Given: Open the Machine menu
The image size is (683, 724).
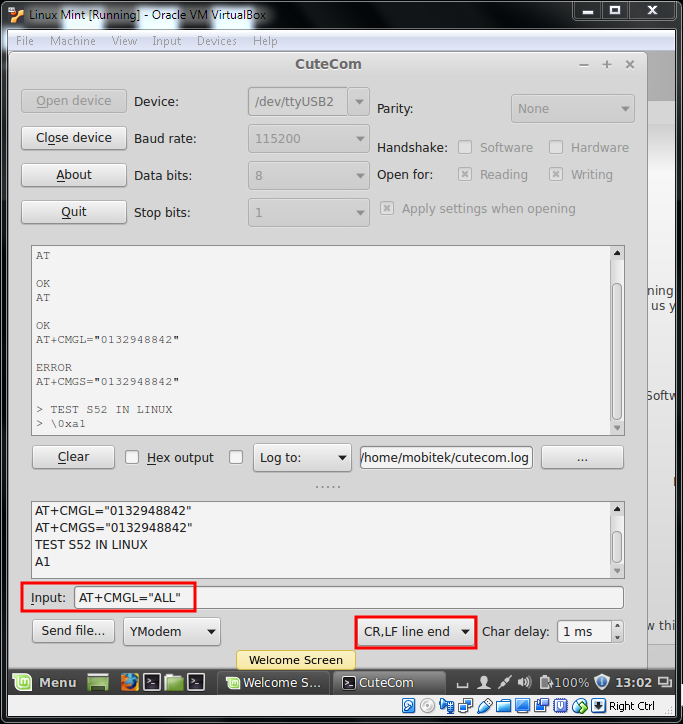Looking at the screenshot, I should [73, 41].
